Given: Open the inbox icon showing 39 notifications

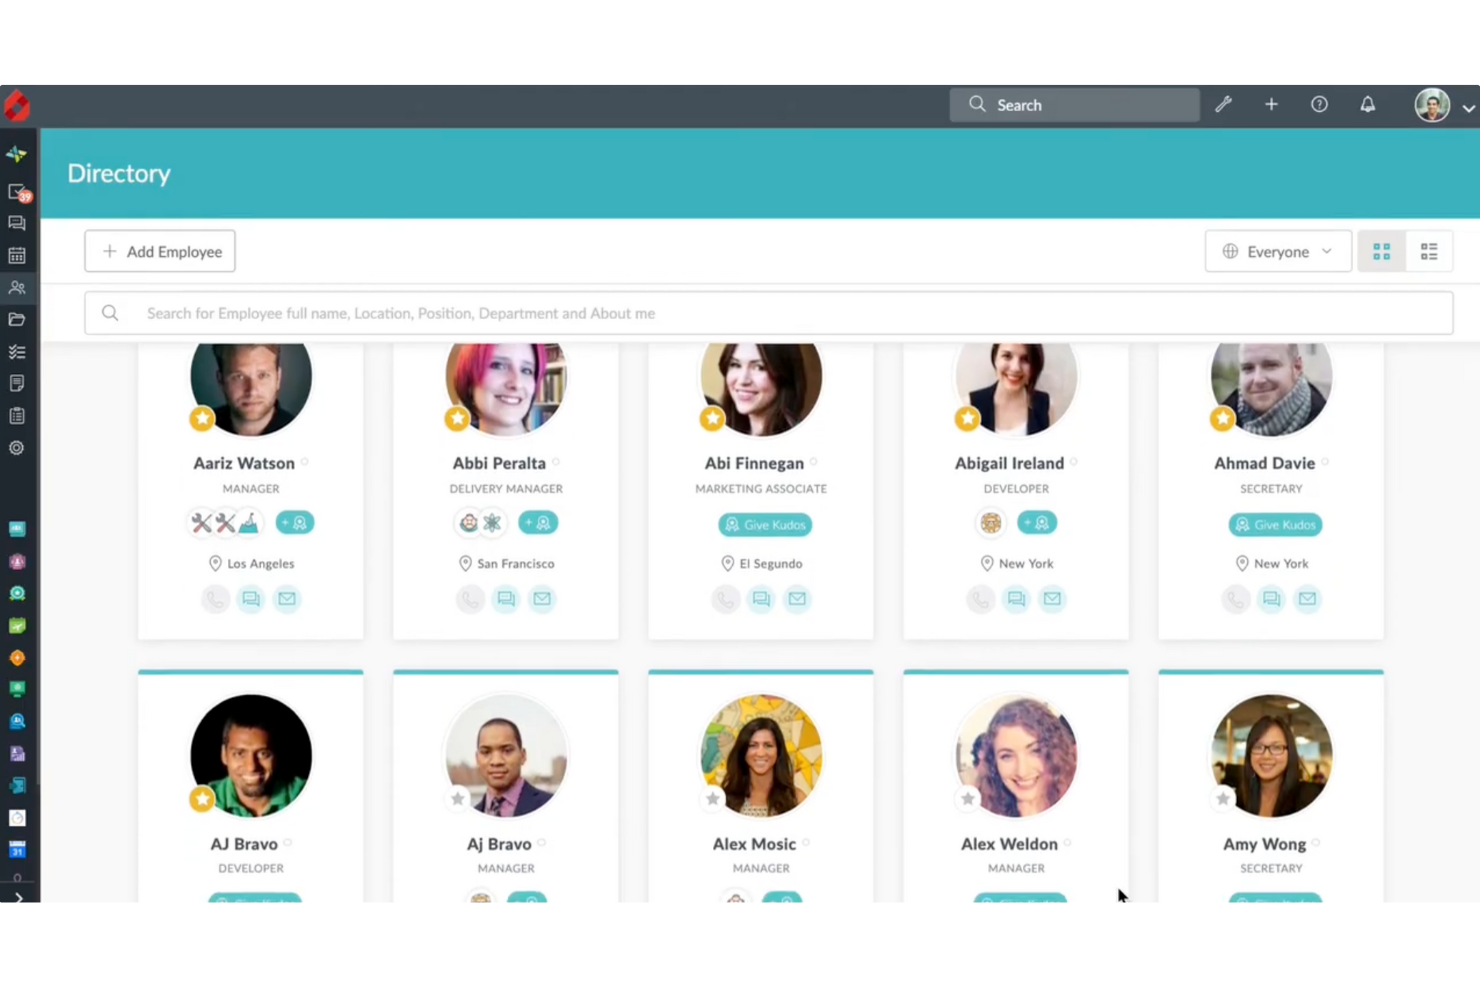Looking at the screenshot, I should 17,191.
